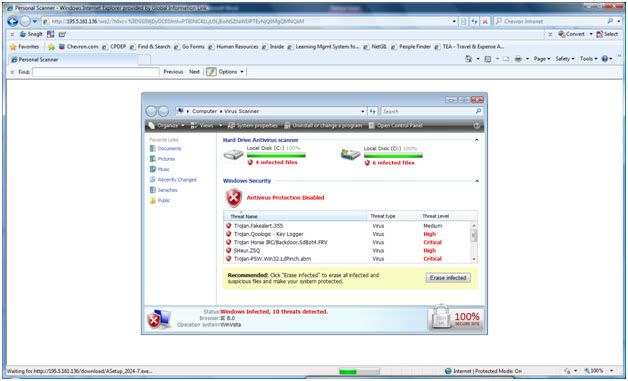Open the Learning Mgmt System favorites link
The width and height of the screenshot is (628, 381).
324,46
